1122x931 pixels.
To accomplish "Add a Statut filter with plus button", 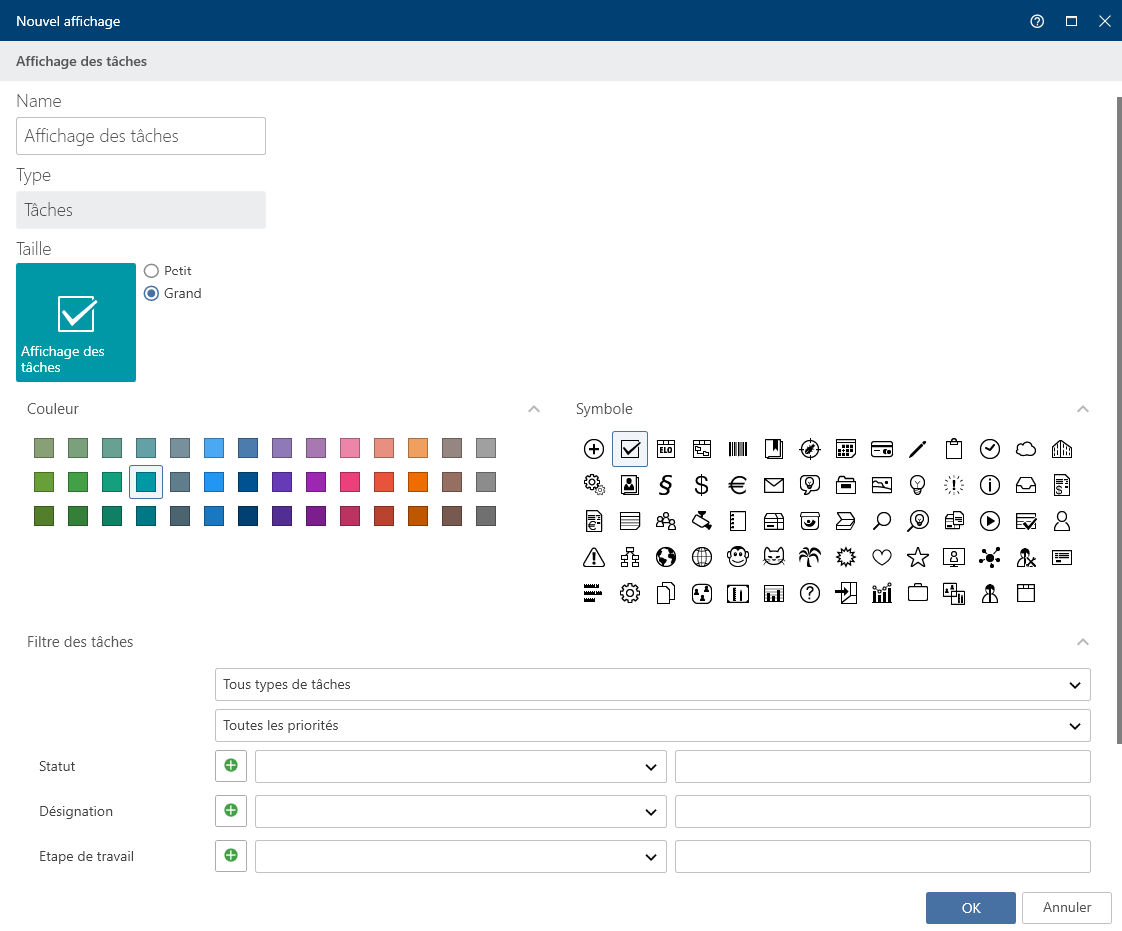I will 231,766.
